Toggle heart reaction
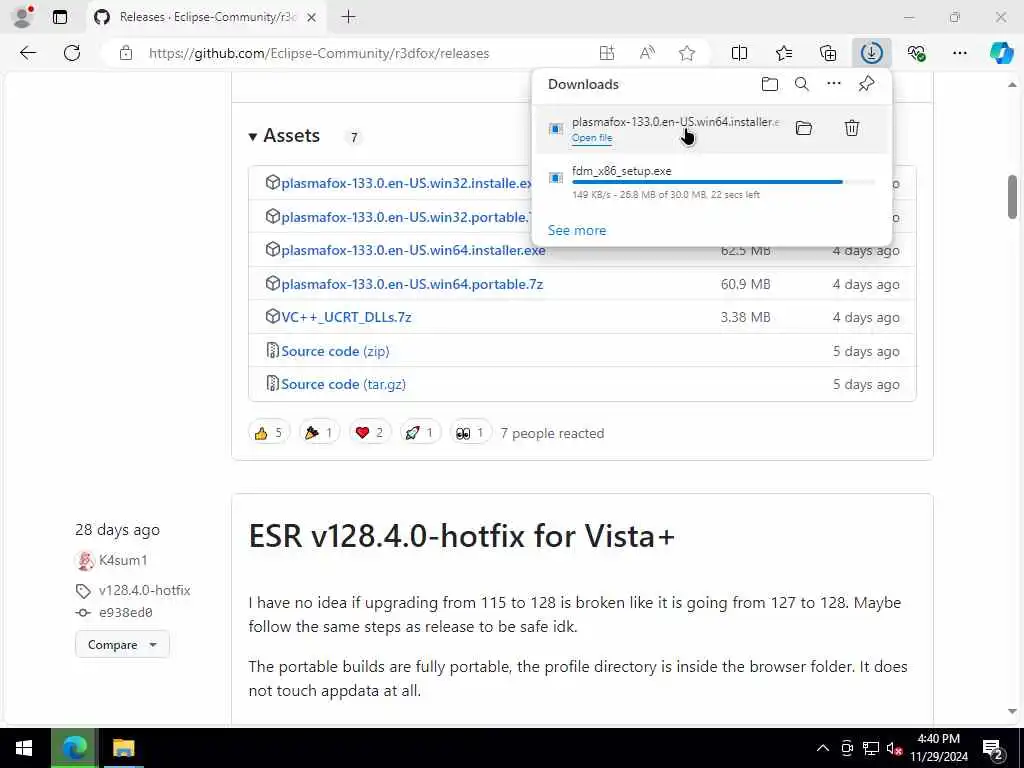This screenshot has height=768, width=1024. click(369, 432)
